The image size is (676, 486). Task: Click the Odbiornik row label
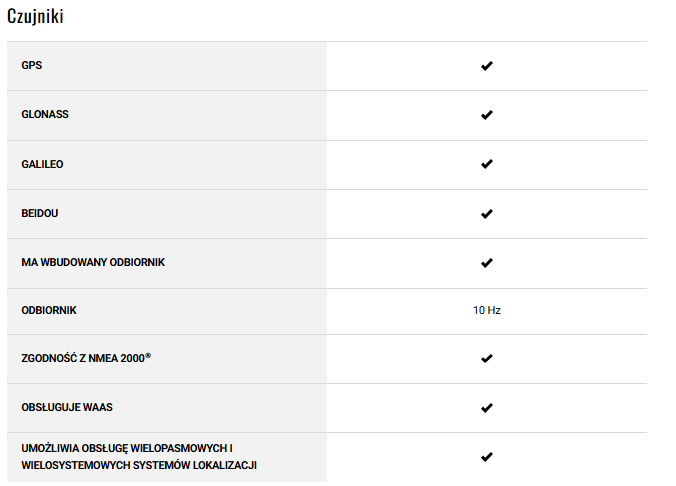pos(49,311)
